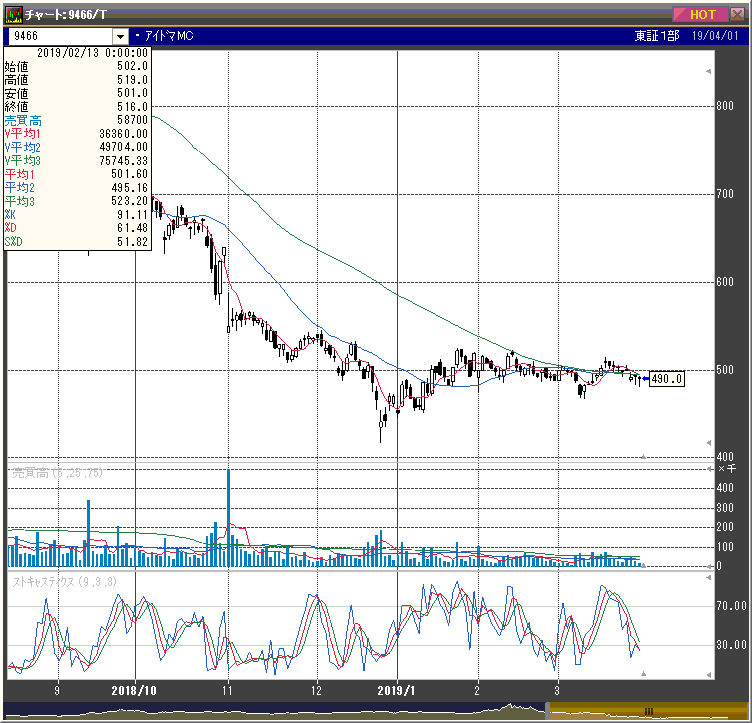Click the 東証1部 market label
Image resolution: width=752 pixels, height=723 pixels.
[x=655, y=36]
